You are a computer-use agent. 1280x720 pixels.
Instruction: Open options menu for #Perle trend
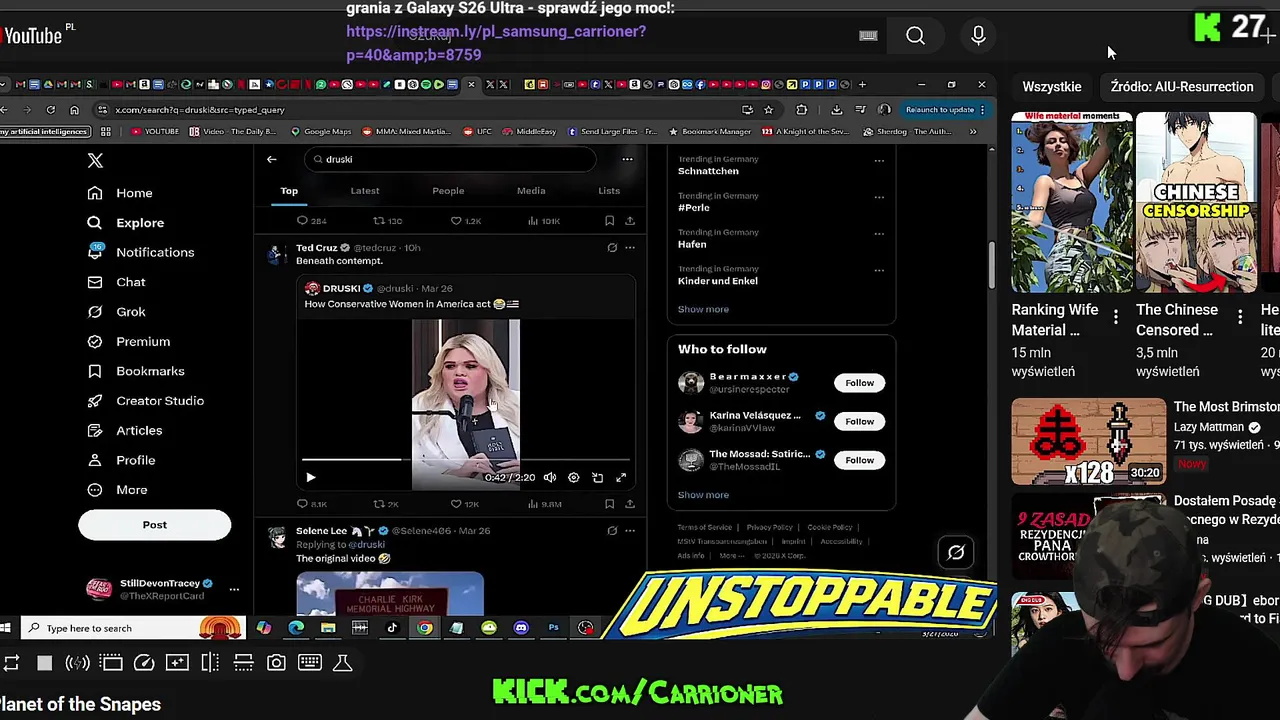point(879,197)
